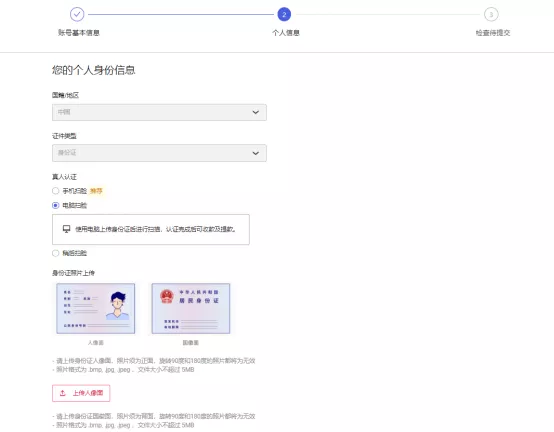Click the completed step checkmark for 账号基本信息
Image resolution: width=554 pixels, height=432 pixels.
point(77,14)
